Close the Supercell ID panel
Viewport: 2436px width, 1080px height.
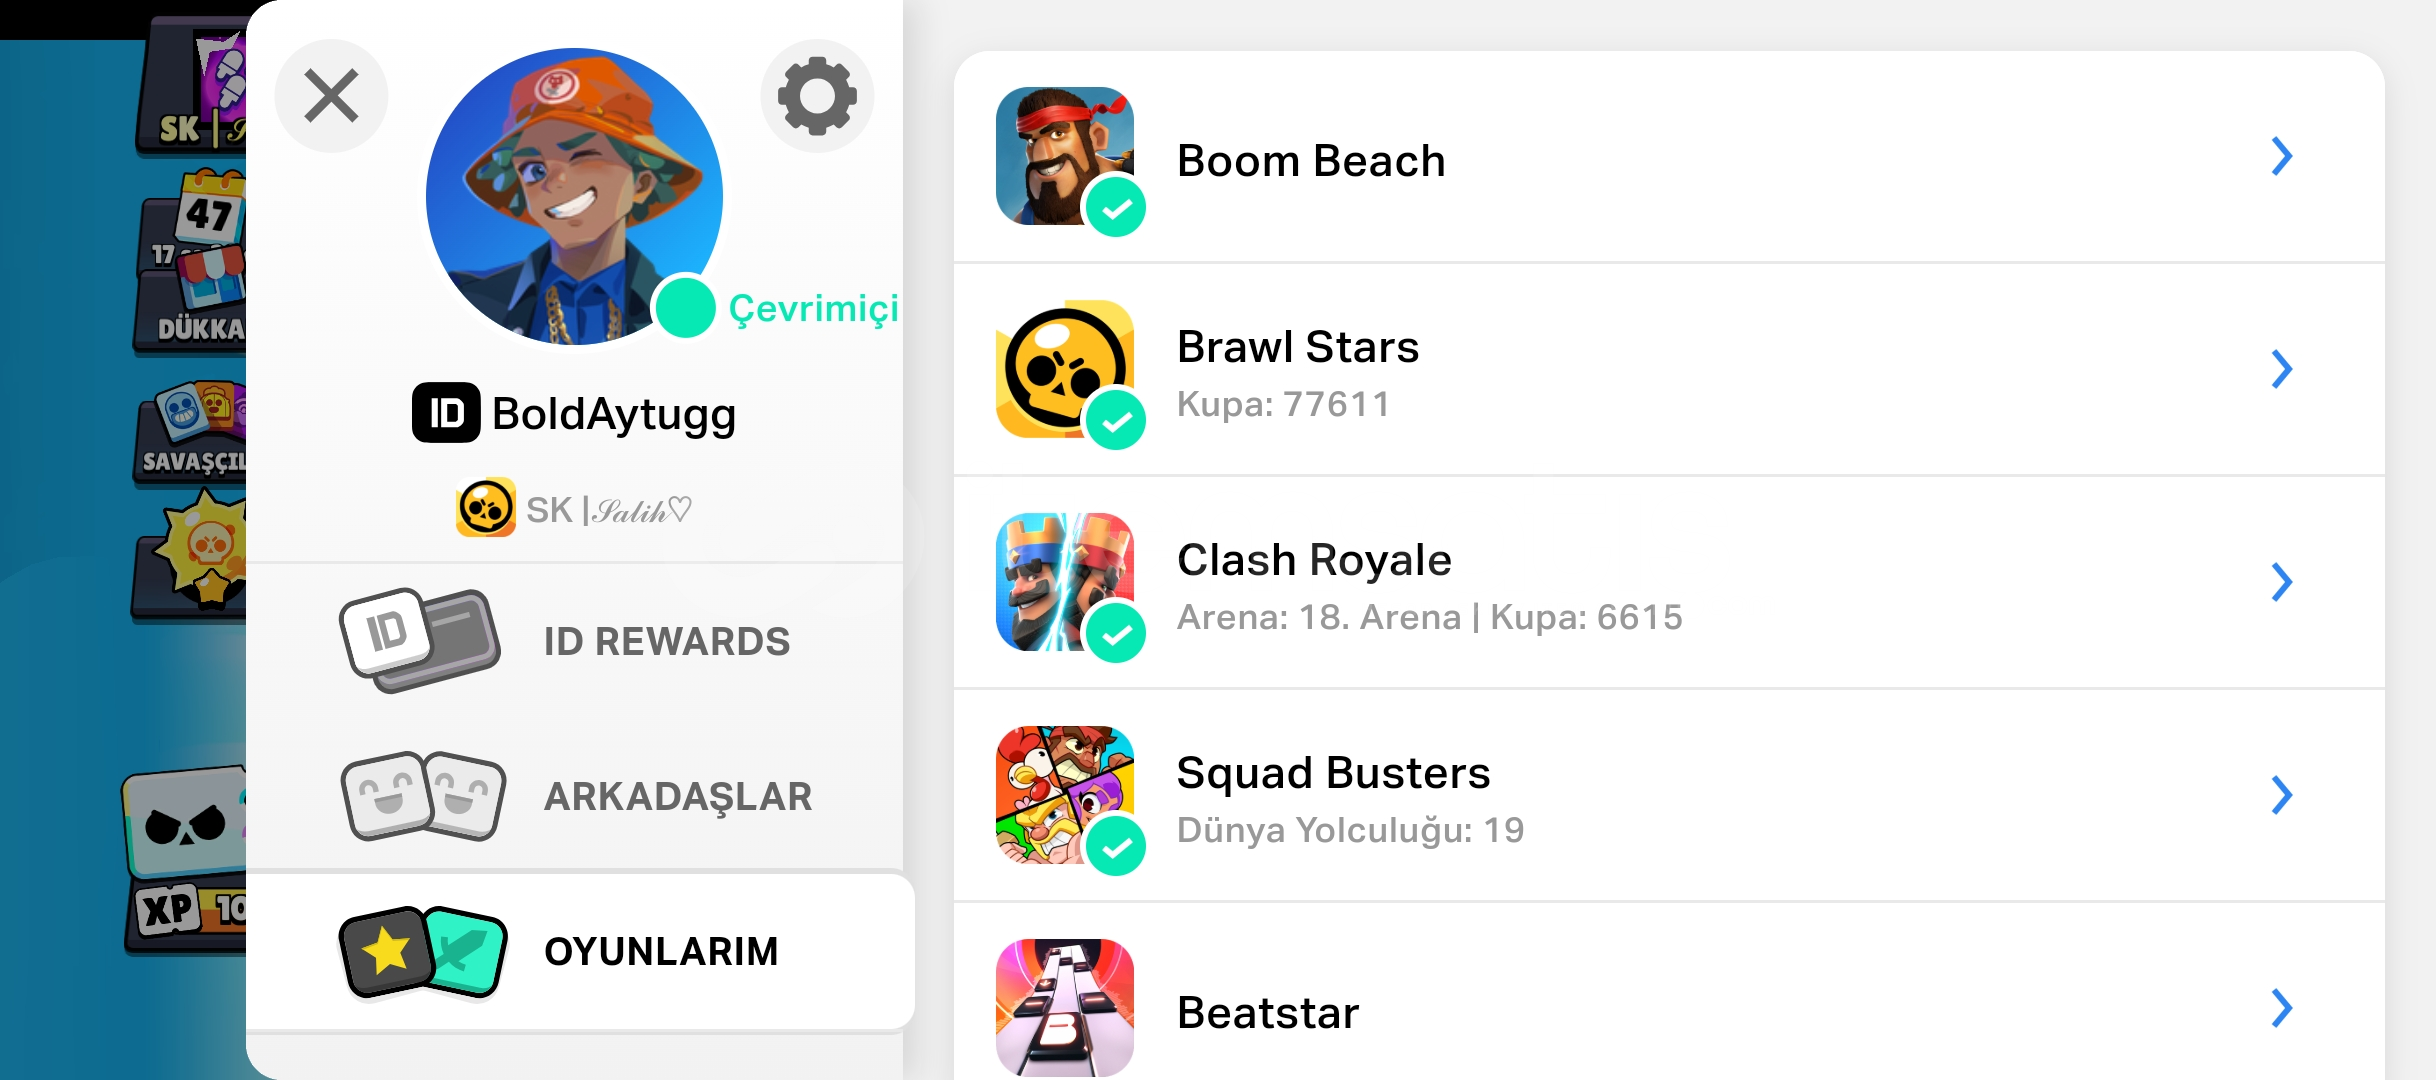[x=331, y=96]
